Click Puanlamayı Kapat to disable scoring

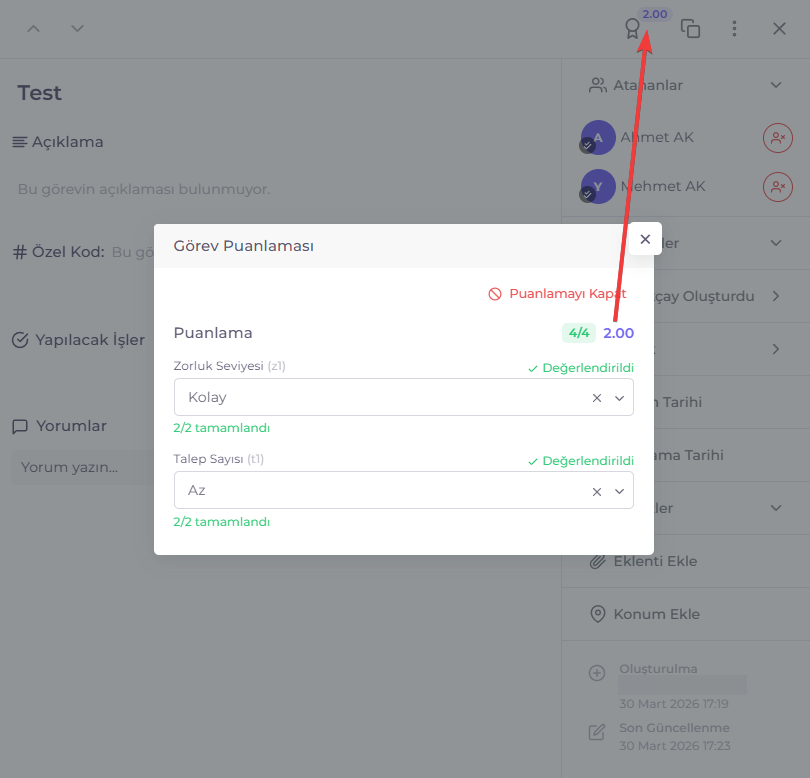[x=557, y=294]
